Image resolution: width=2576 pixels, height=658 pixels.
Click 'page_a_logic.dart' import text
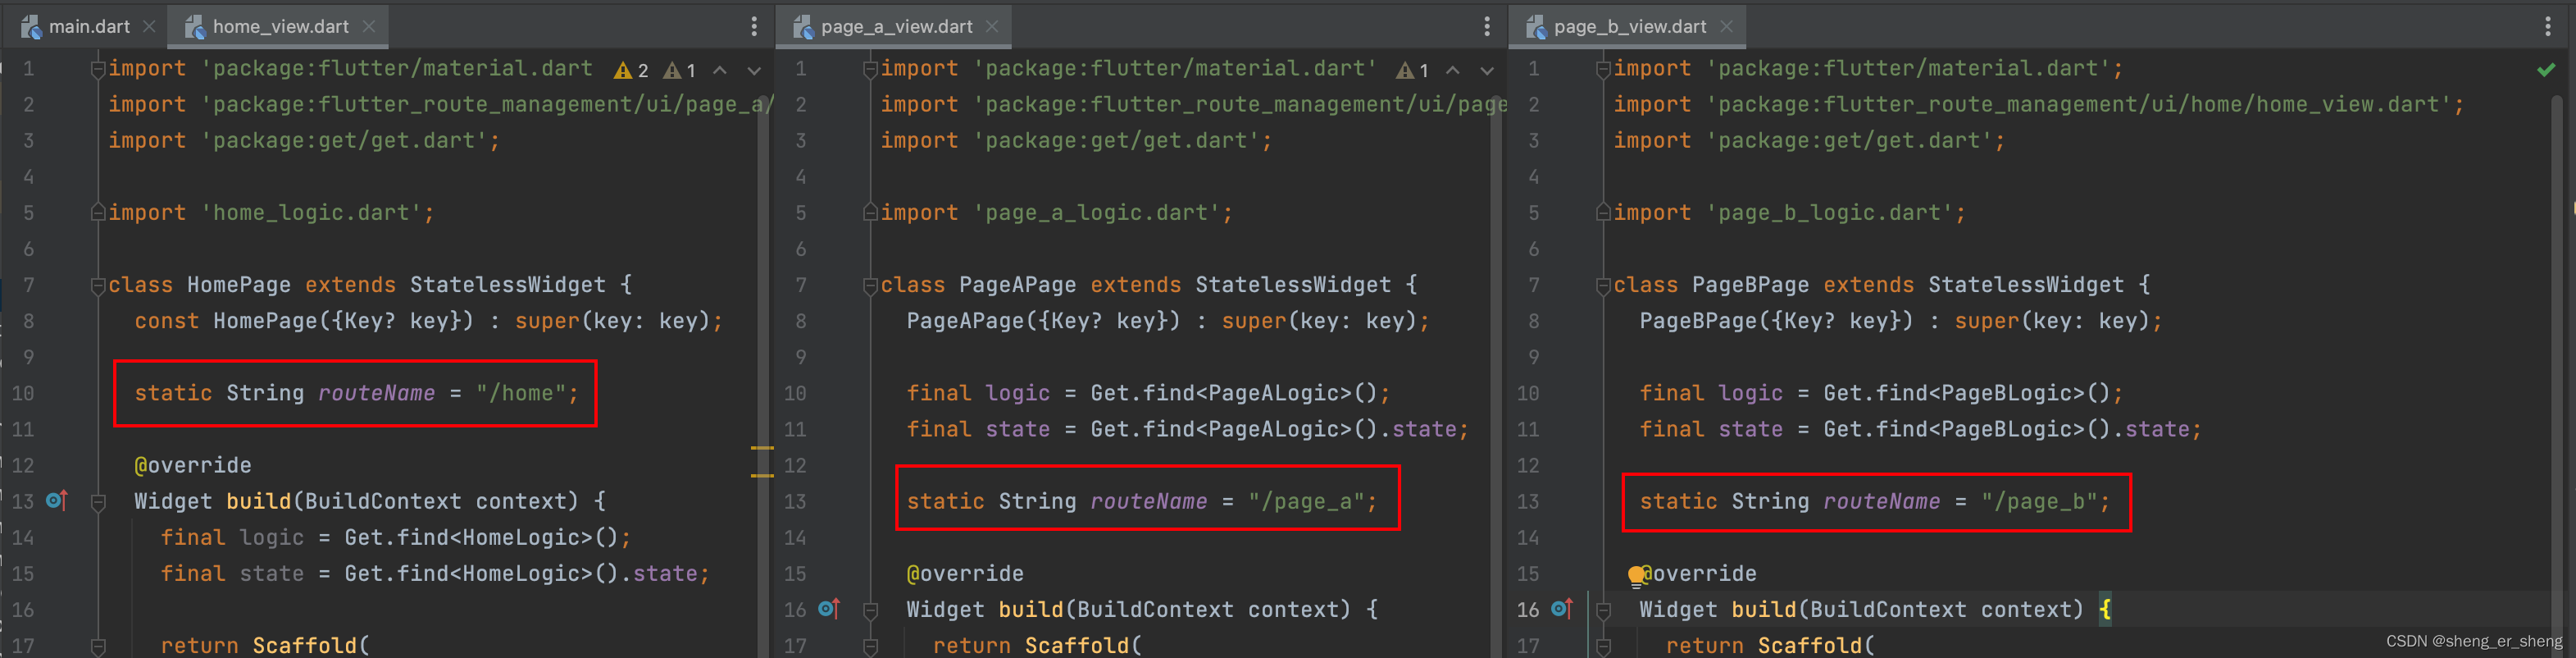(1096, 213)
